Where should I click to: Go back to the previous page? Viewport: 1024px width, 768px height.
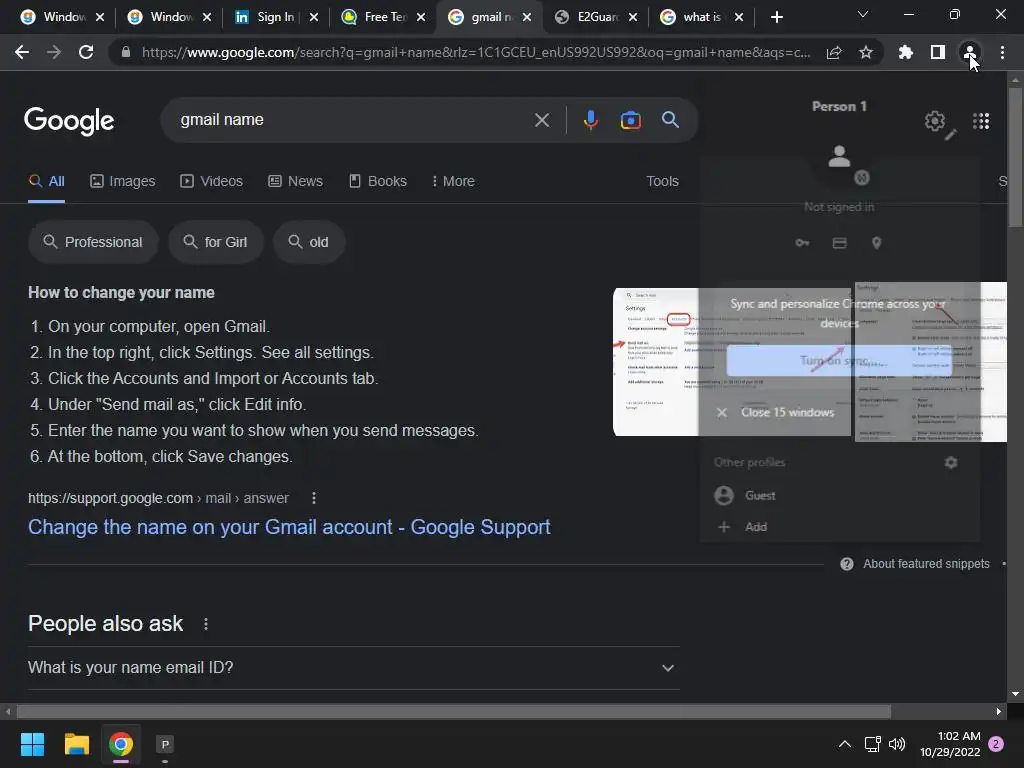[22, 52]
